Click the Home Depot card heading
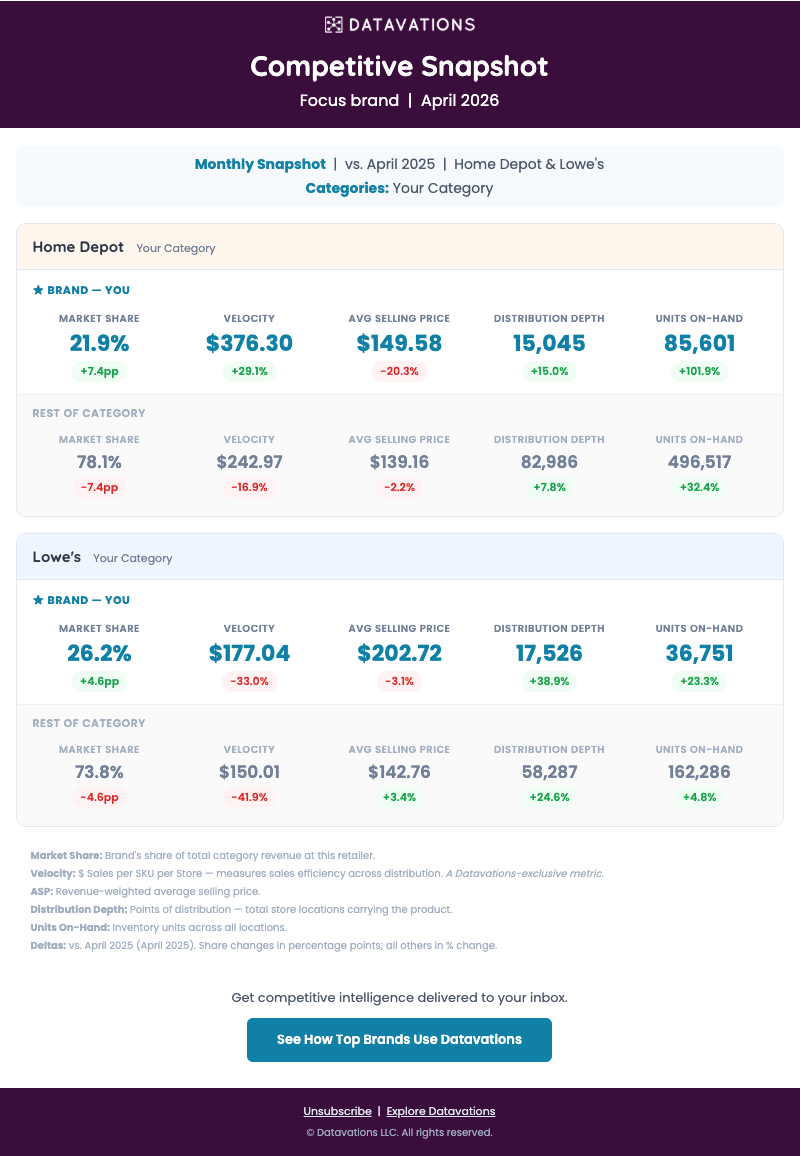This screenshot has width=801, height=1156. pyautogui.click(x=78, y=247)
